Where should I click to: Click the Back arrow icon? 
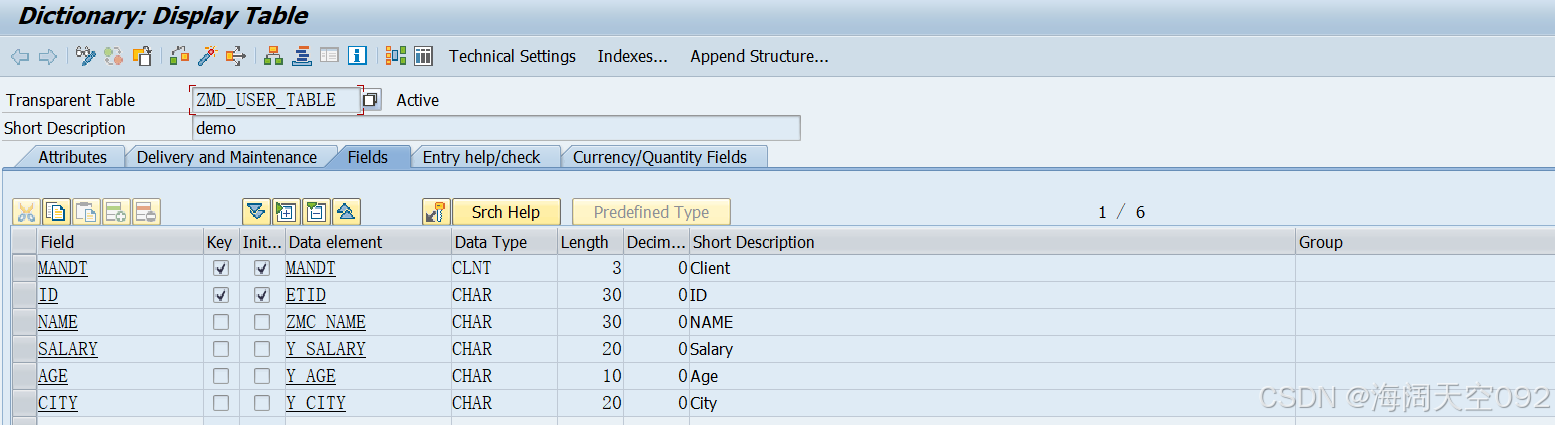tap(20, 57)
